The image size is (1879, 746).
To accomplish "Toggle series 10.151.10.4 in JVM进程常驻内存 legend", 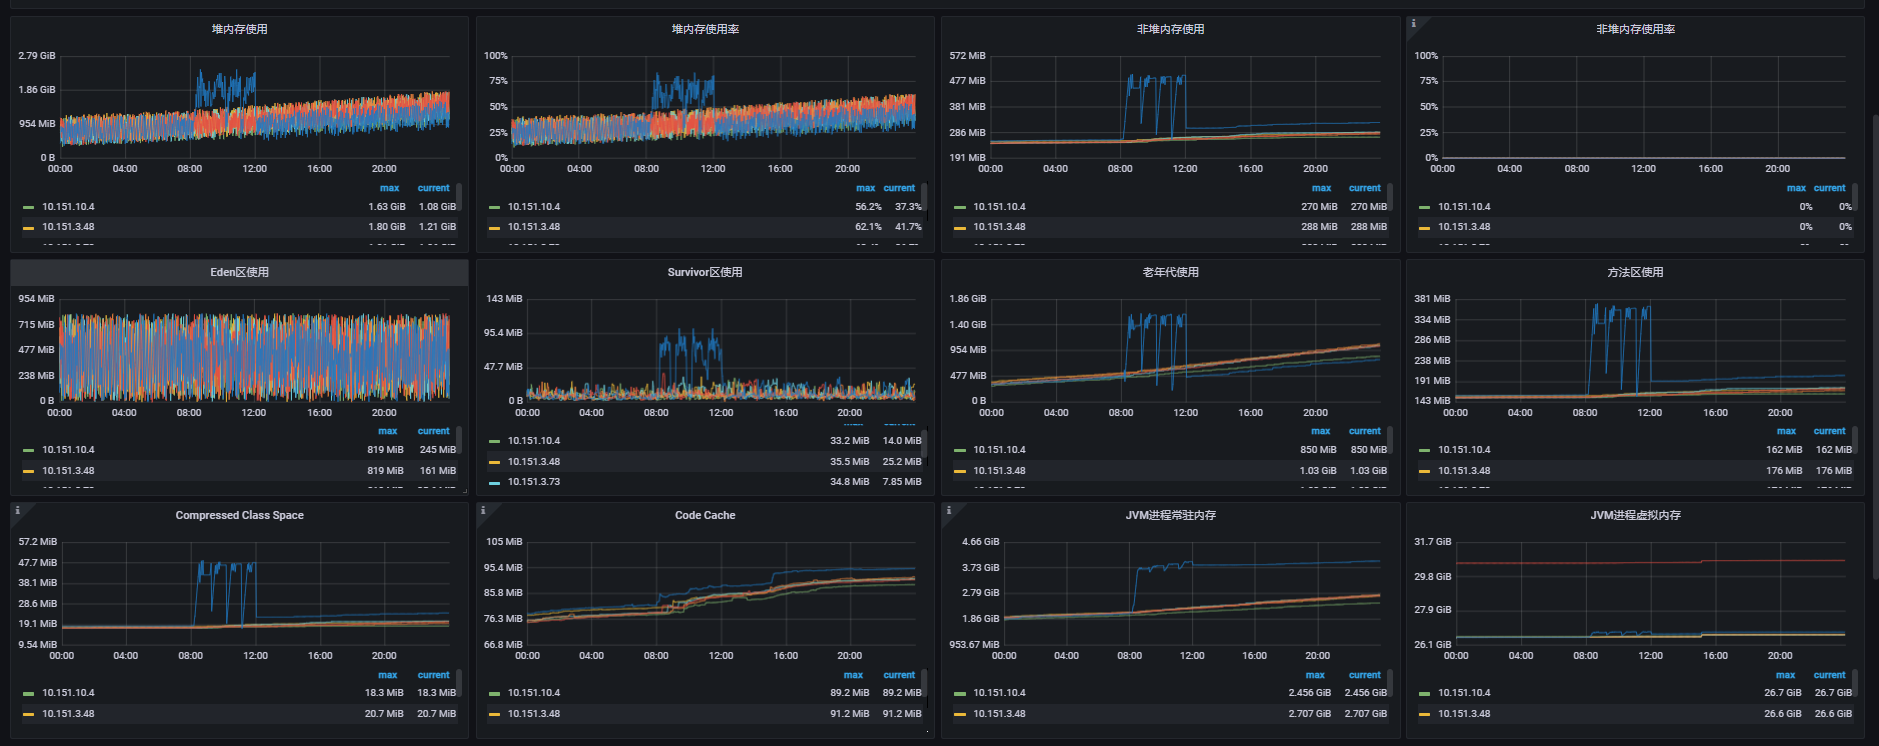I will pos(999,693).
